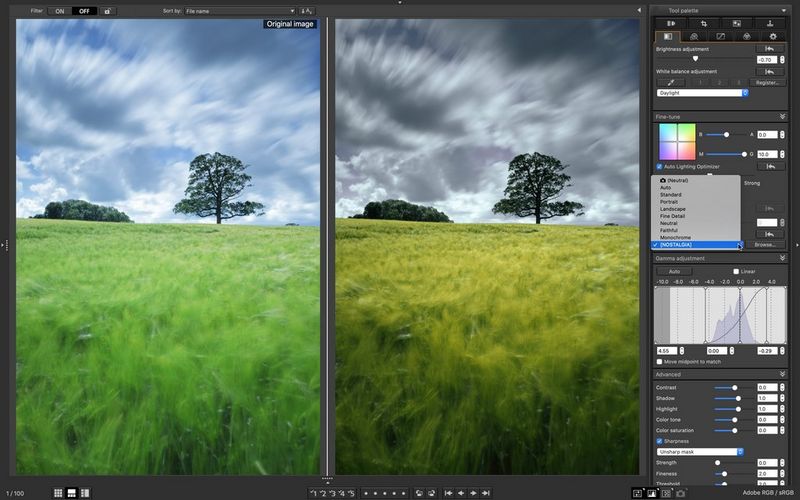Click the Auto button in Gamma adjustment
Image resolution: width=800 pixels, height=500 pixels.
pos(673,271)
